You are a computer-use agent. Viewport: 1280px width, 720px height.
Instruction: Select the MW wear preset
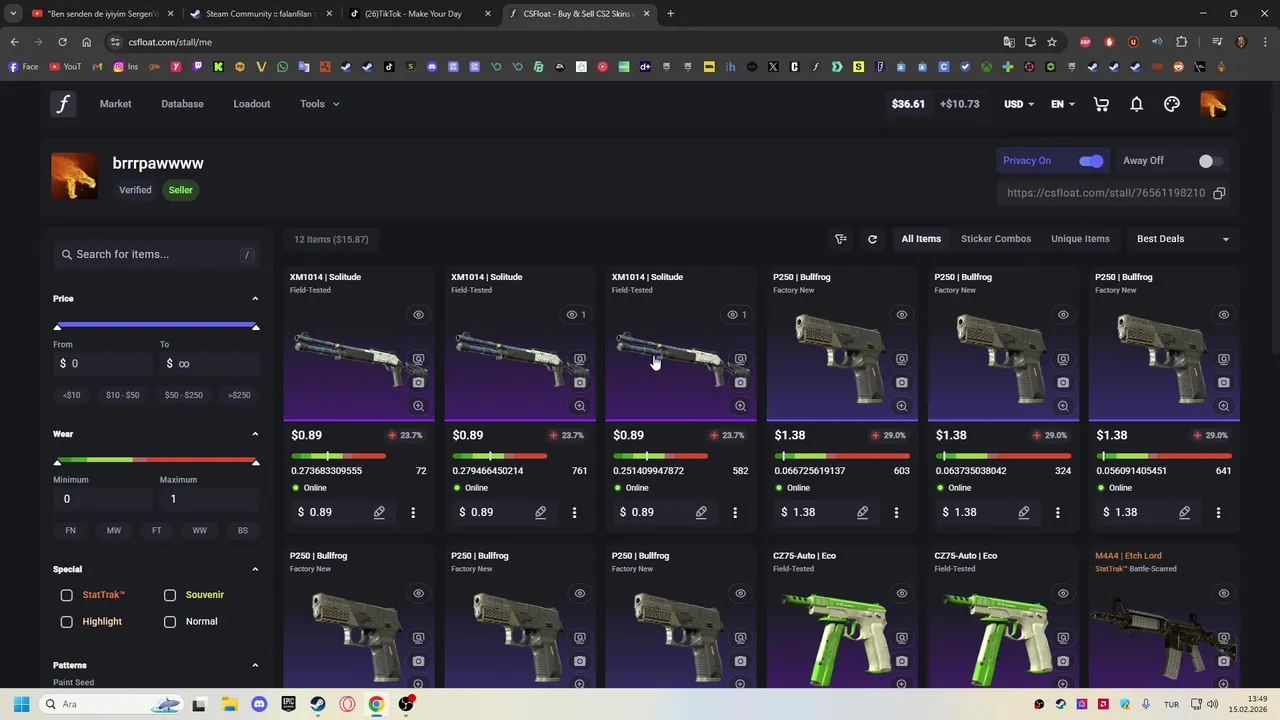[x=114, y=531]
